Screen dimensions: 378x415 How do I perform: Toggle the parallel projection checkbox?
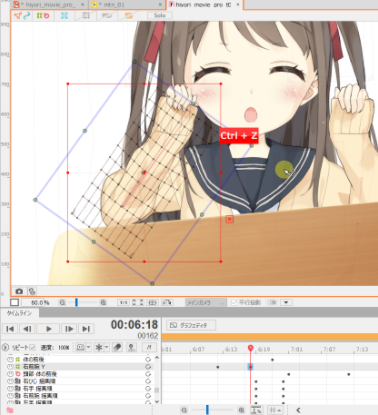[x=234, y=302]
